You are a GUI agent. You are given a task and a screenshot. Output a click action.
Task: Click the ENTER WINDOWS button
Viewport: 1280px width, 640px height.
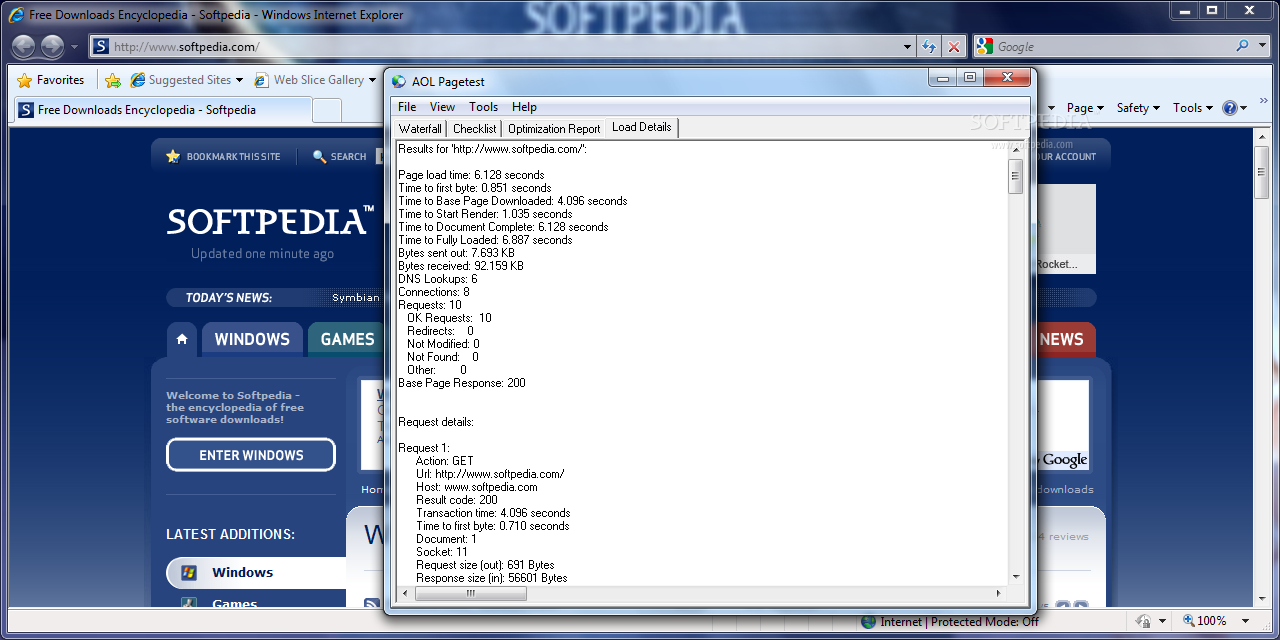(x=251, y=455)
